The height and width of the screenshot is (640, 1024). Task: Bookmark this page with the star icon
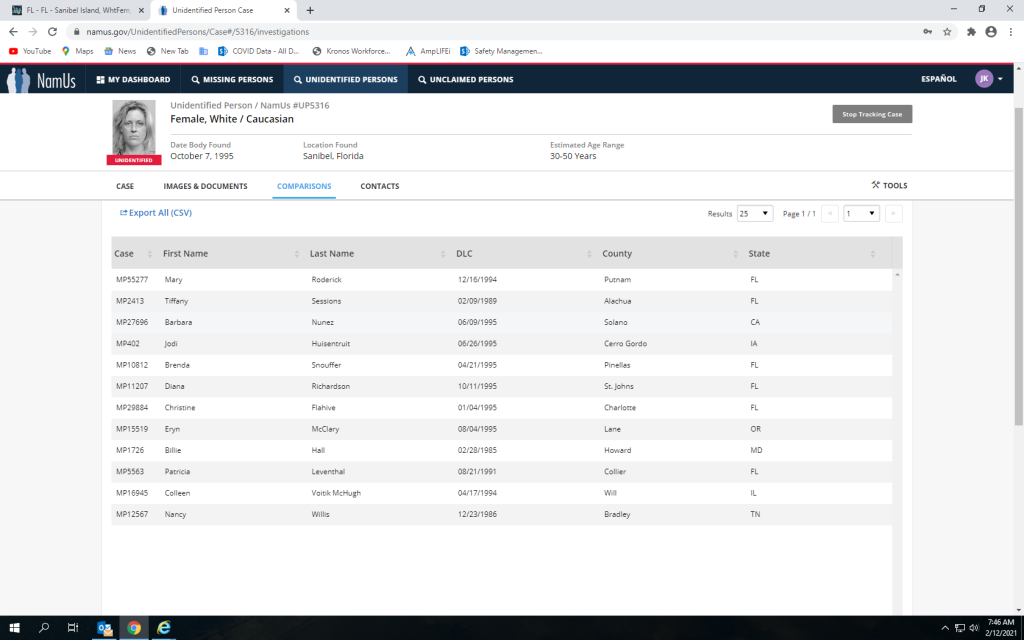pos(947,31)
